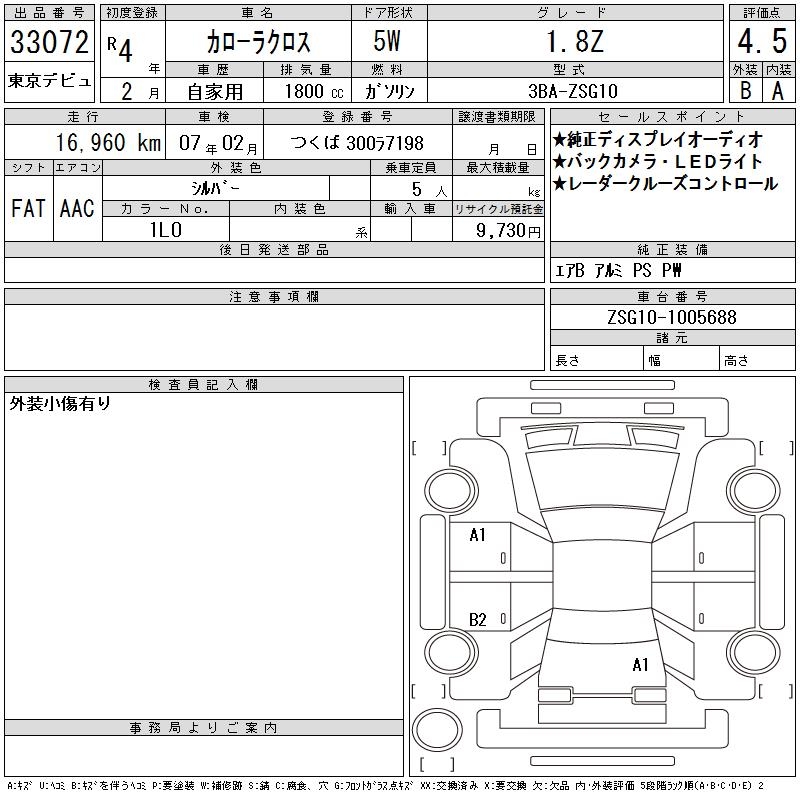Click the mileage 16,960 km
The height and width of the screenshot is (800, 800).
(108, 142)
